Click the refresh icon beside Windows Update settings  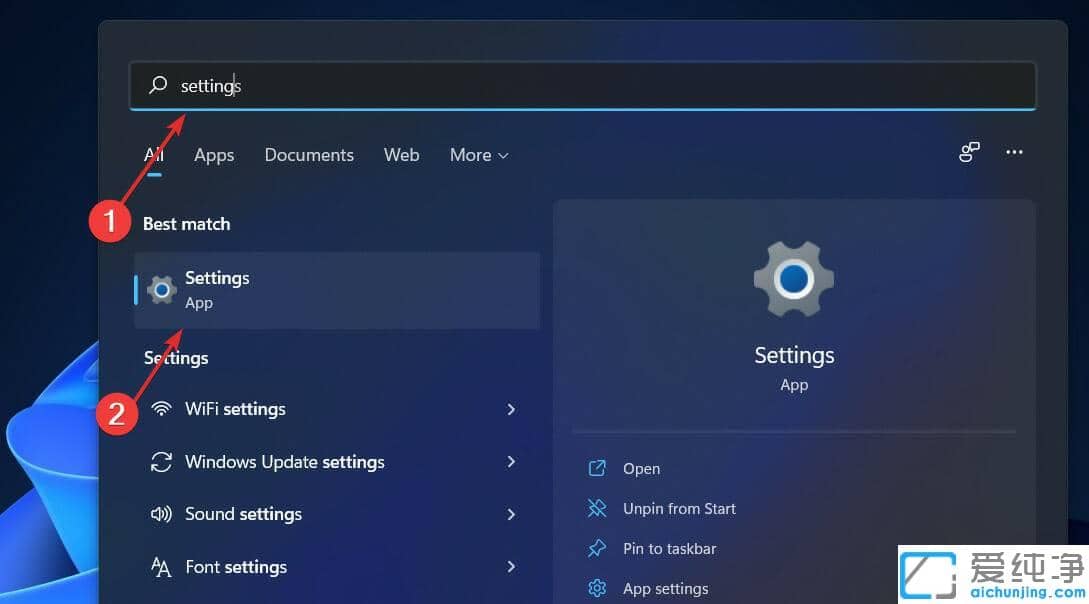pyautogui.click(x=160, y=462)
